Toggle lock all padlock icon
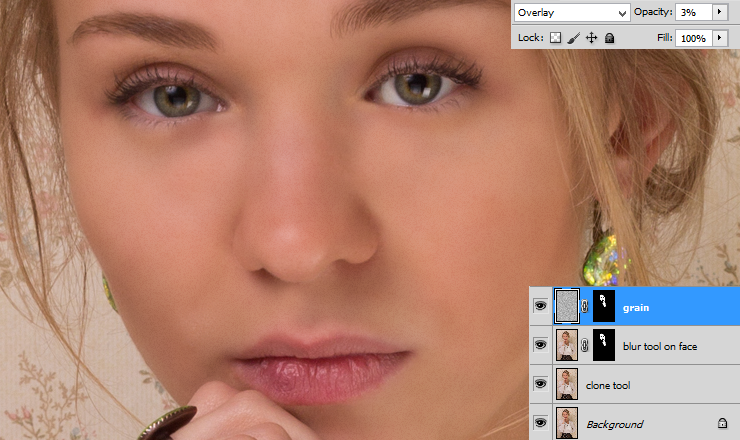The width and height of the screenshot is (740, 440). click(x=609, y=38)
